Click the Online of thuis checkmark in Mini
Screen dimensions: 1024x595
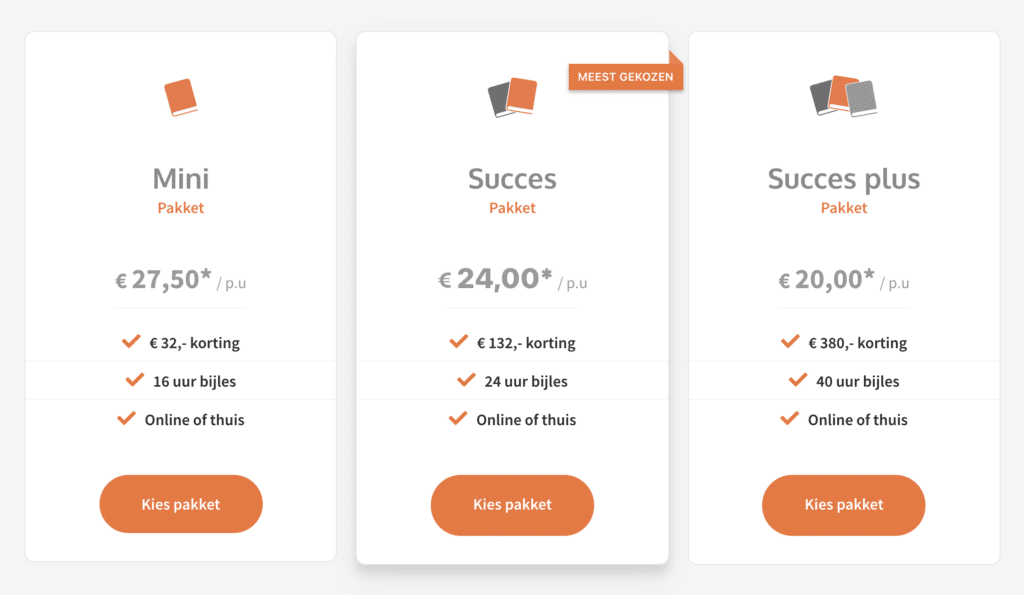click(x=126, y=419)
